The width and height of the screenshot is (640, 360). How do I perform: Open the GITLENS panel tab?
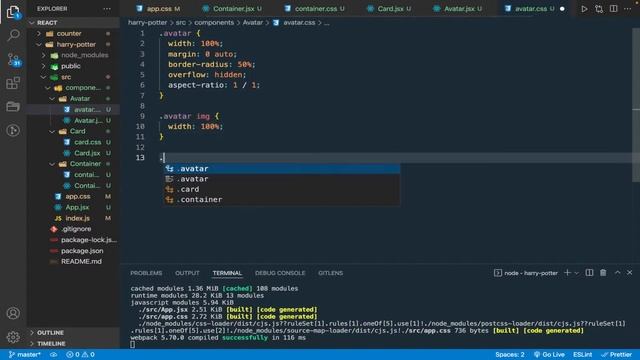point(331,273)
